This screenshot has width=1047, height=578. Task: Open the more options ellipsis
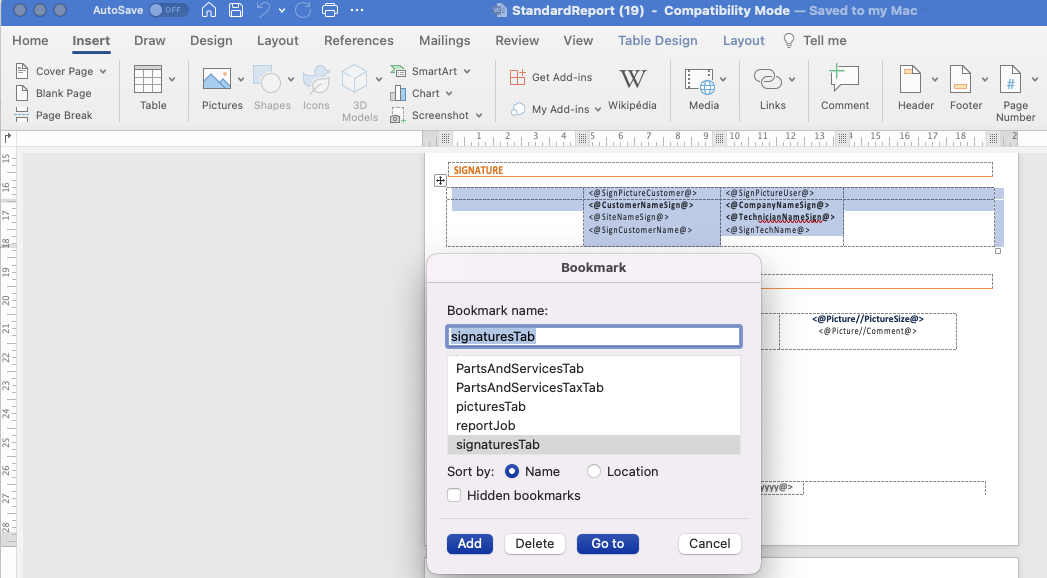pyautogui.click(x=357, y=10)
